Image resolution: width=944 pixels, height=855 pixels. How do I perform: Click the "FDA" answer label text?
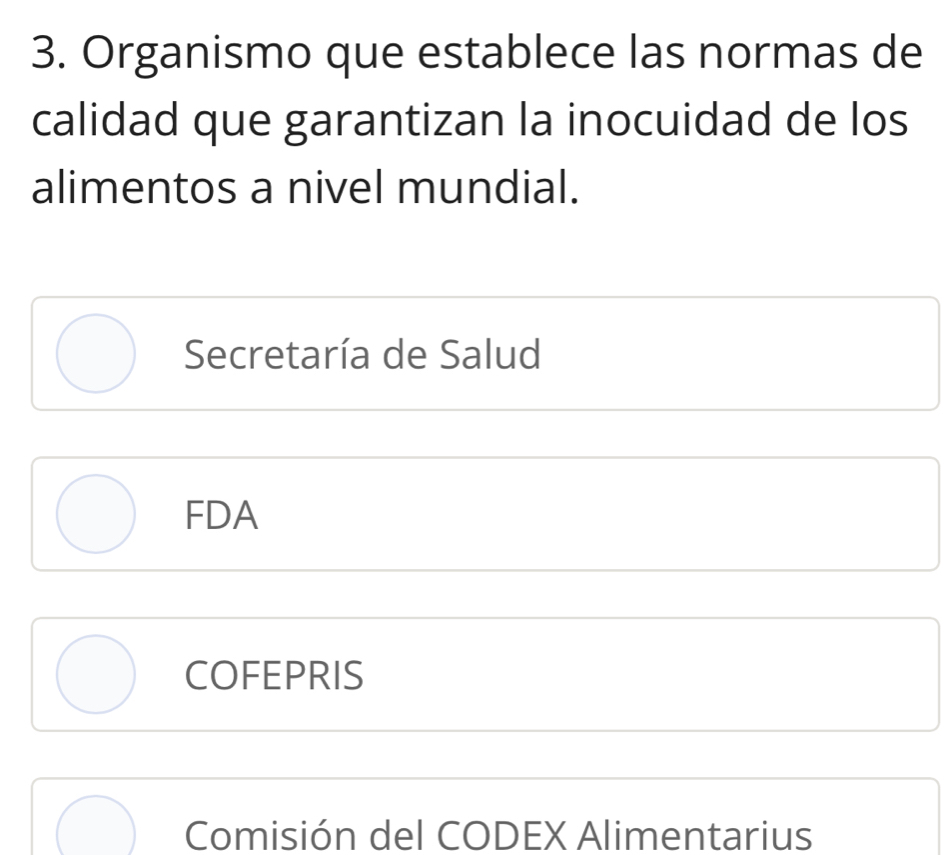tap(222, 516)
